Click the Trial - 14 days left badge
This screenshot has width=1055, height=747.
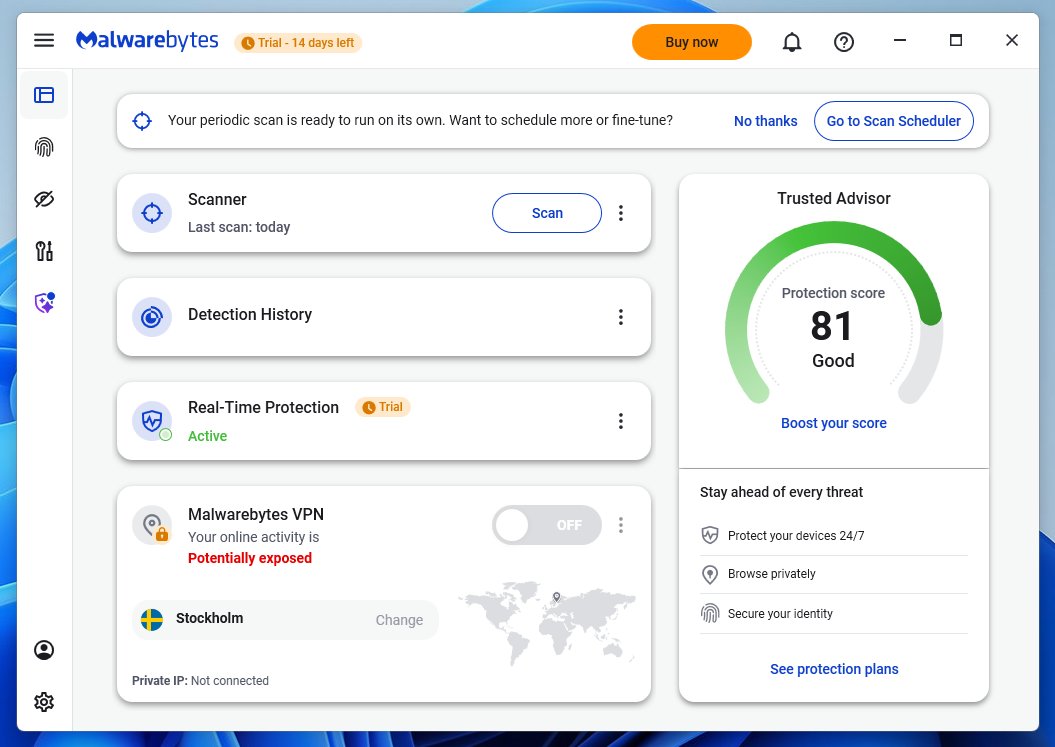pyautogui.click(x=298, y=43)
